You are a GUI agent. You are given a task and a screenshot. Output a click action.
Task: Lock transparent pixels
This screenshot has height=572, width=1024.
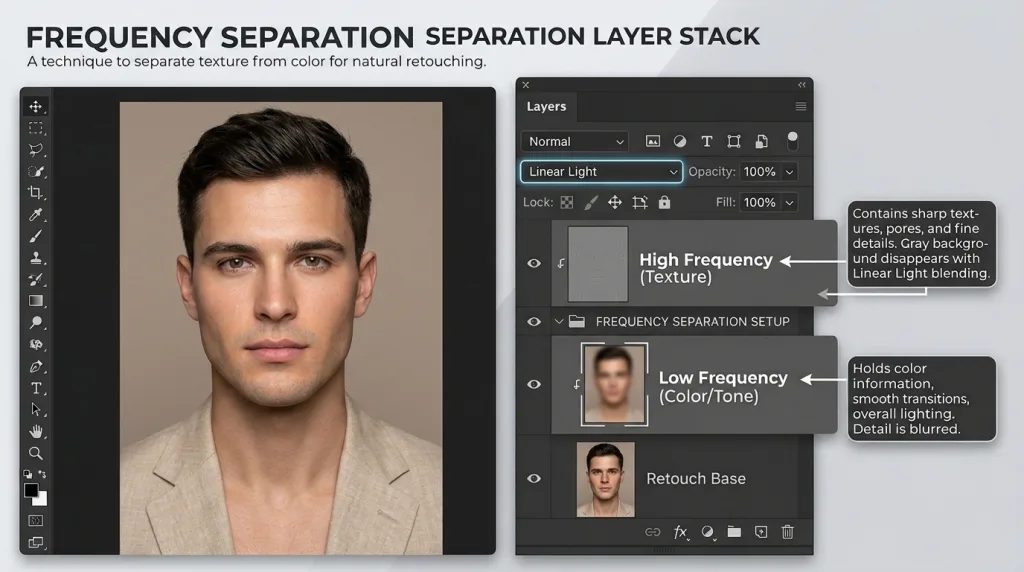[567, 202]
